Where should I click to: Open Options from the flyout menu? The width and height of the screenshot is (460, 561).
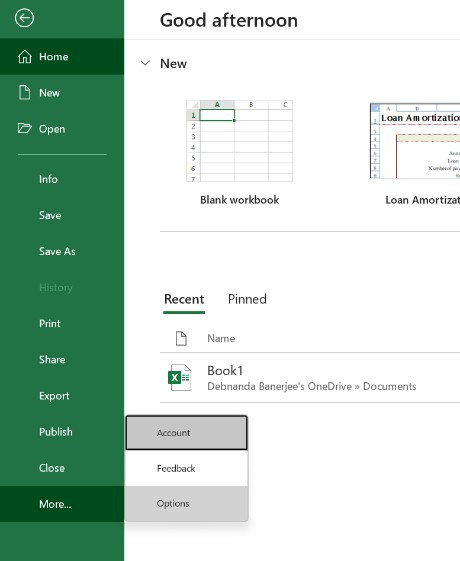pos(186,503)
